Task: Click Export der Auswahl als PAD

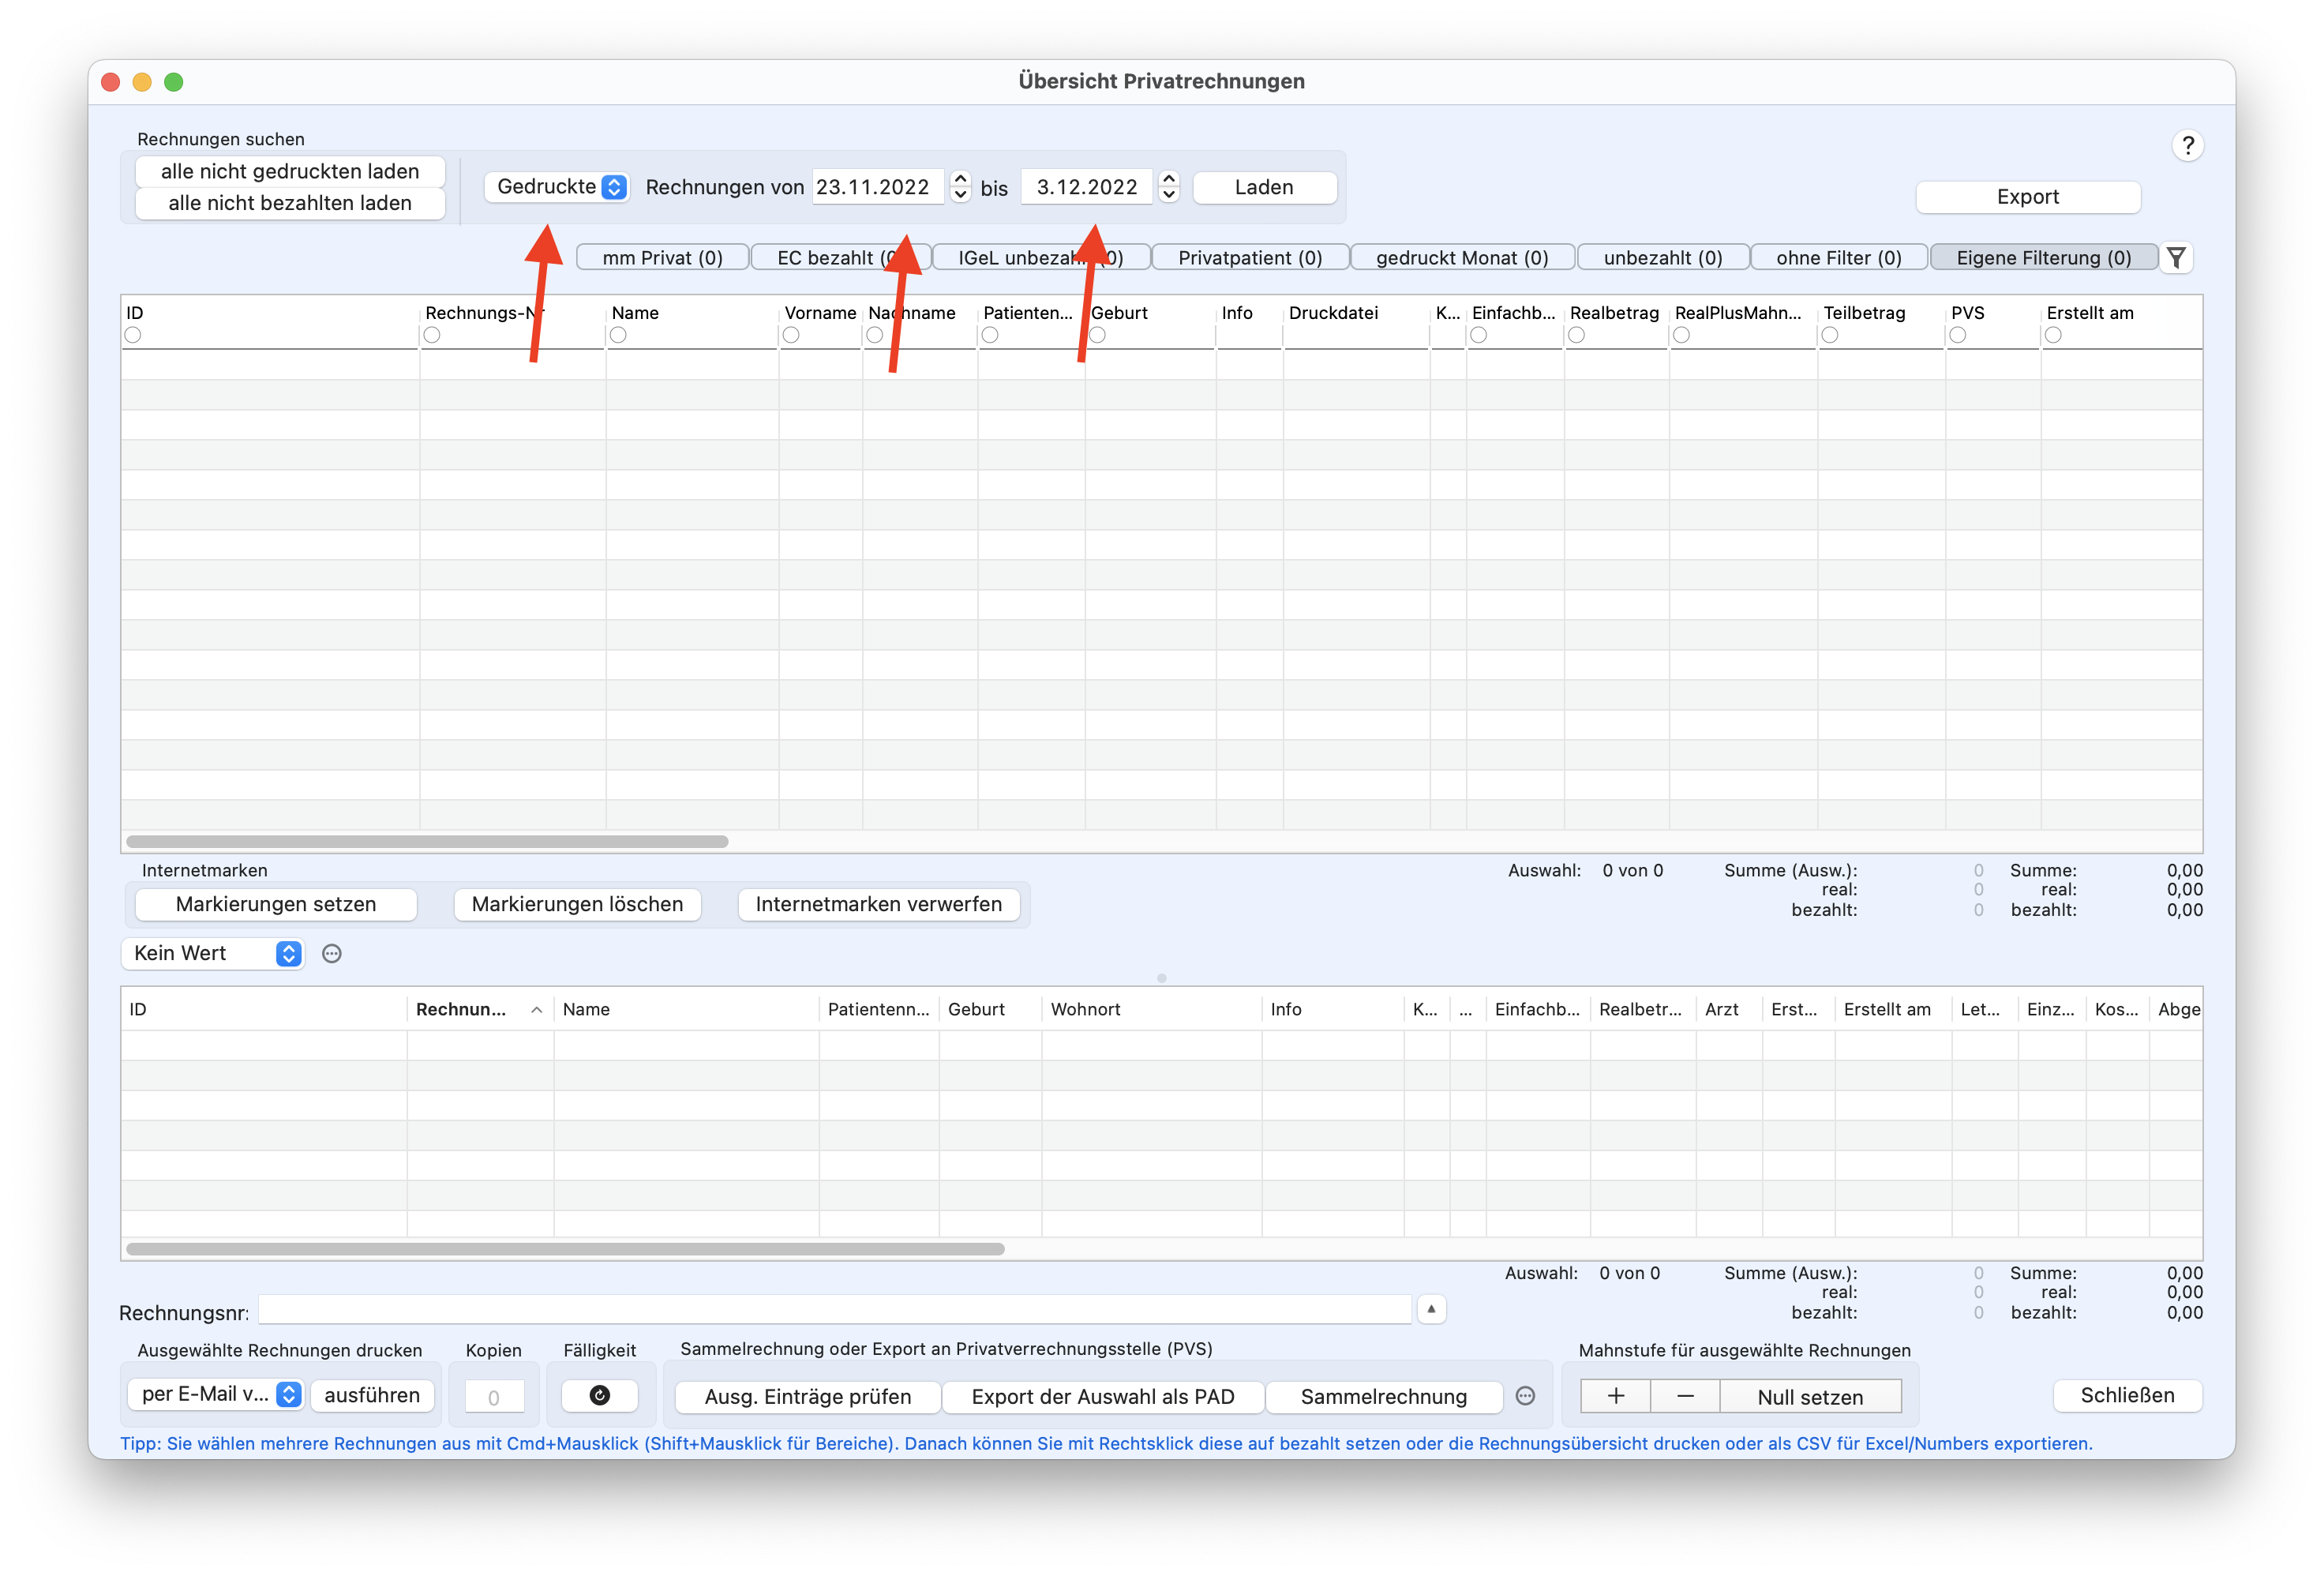Action: pos(1103,1397)
